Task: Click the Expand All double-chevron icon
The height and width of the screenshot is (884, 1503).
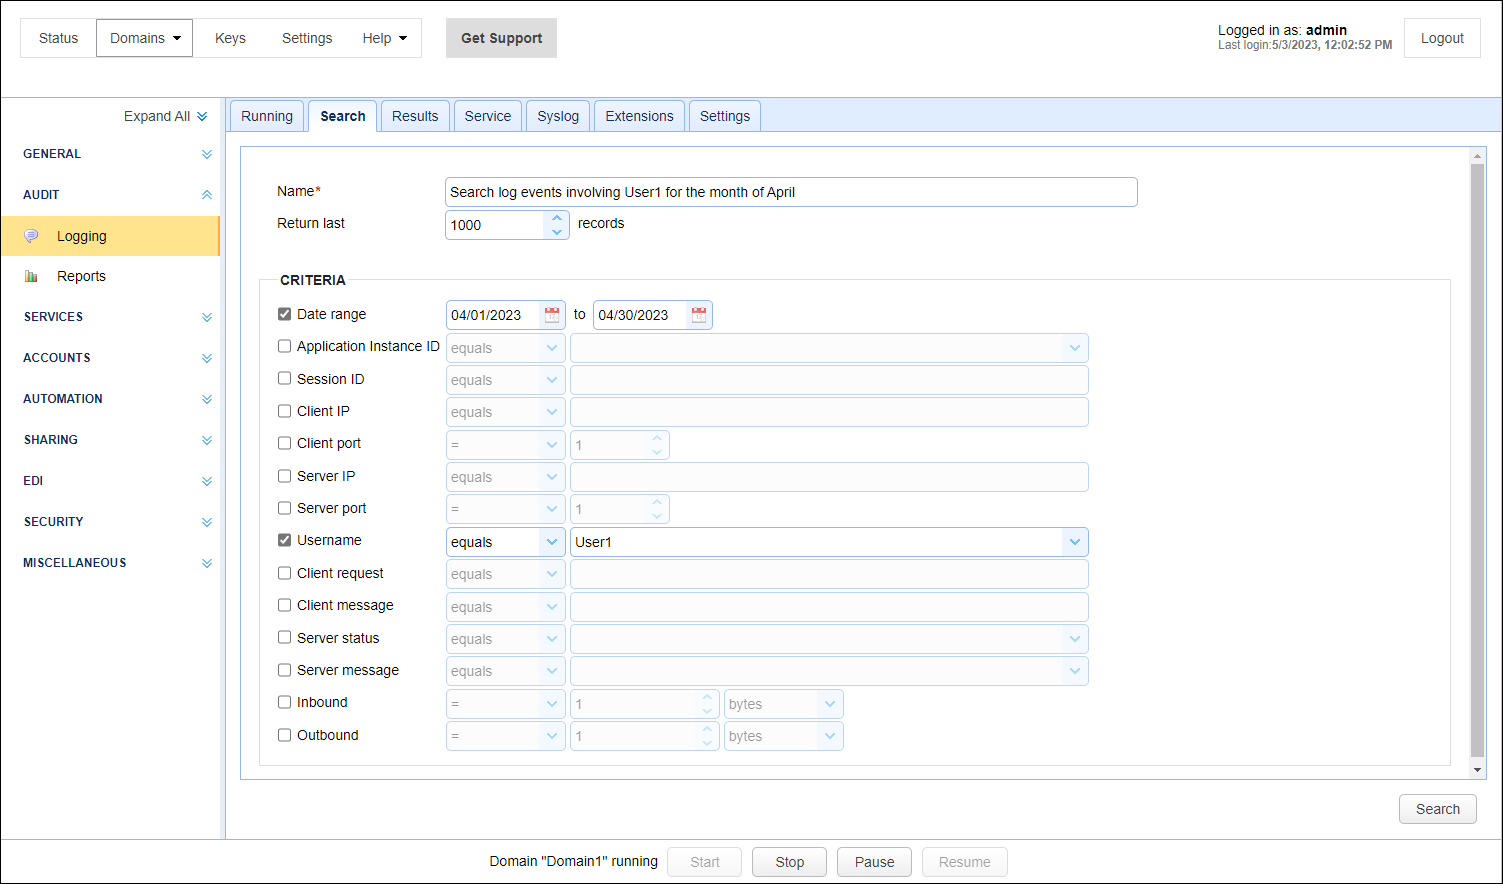Action: click(x=202, y=116)
